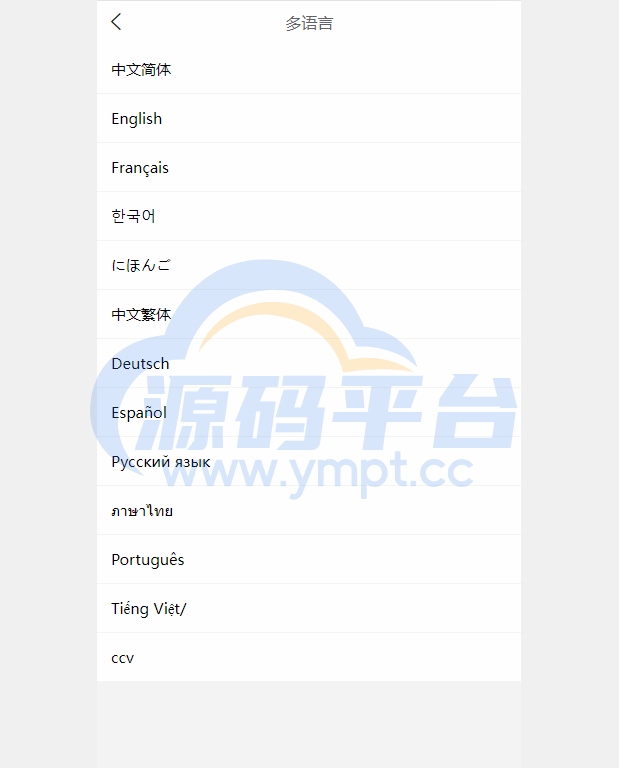Select Deutsch from the list
This screenshot has height=768, width=619.
point(309,363)
